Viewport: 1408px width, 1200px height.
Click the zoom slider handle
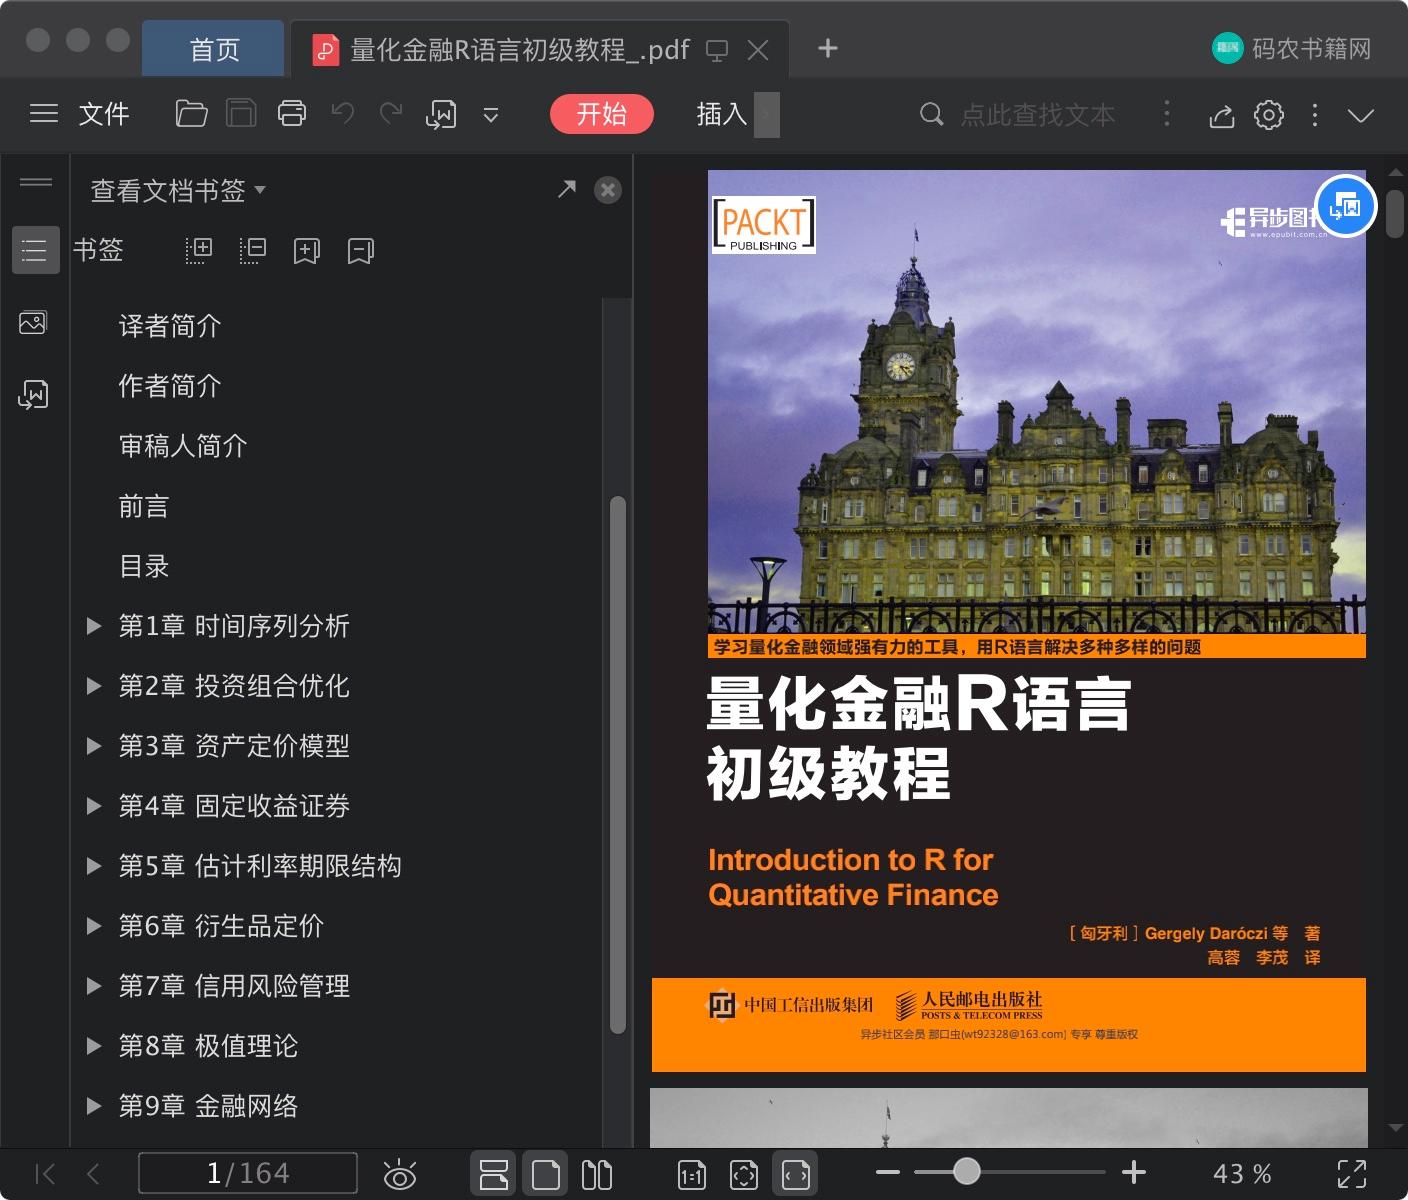pos(966,1172)
